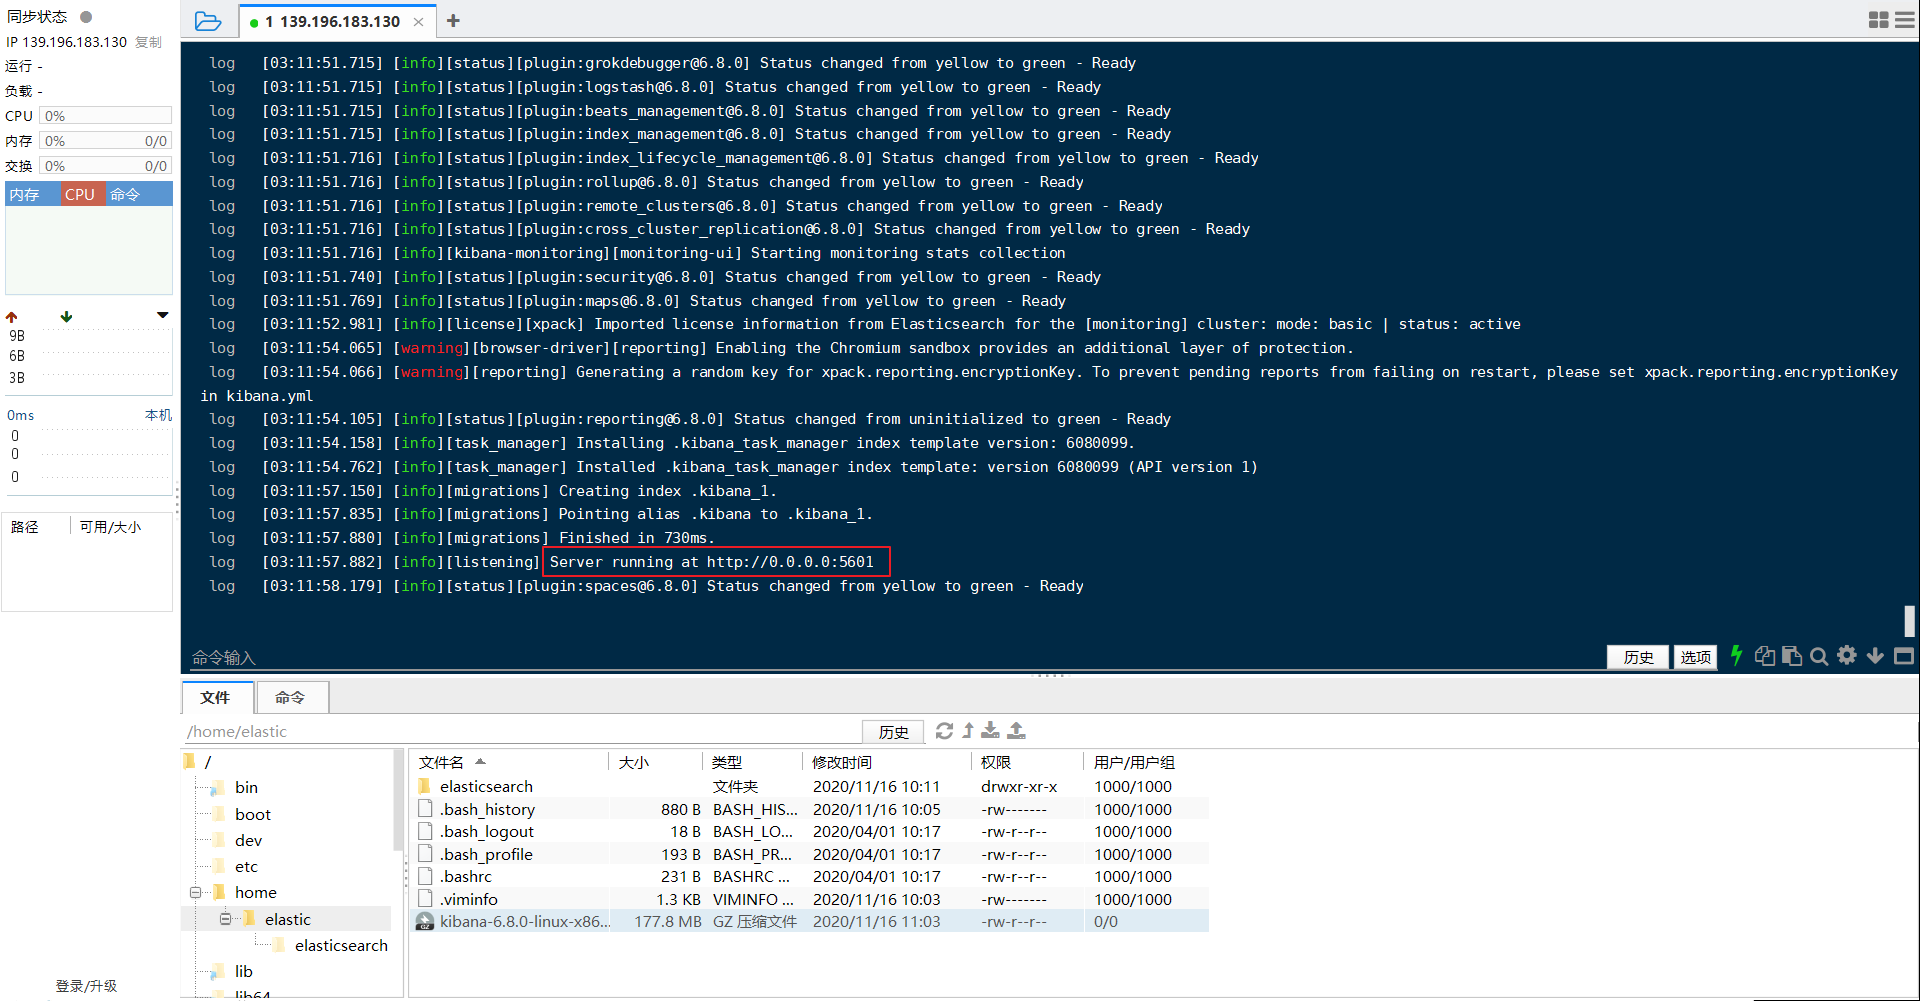The image size is (1920, 1001).
Task: Click the terminal search magnifier icon
Action: pyautogui.click(x=1819, y=657)
